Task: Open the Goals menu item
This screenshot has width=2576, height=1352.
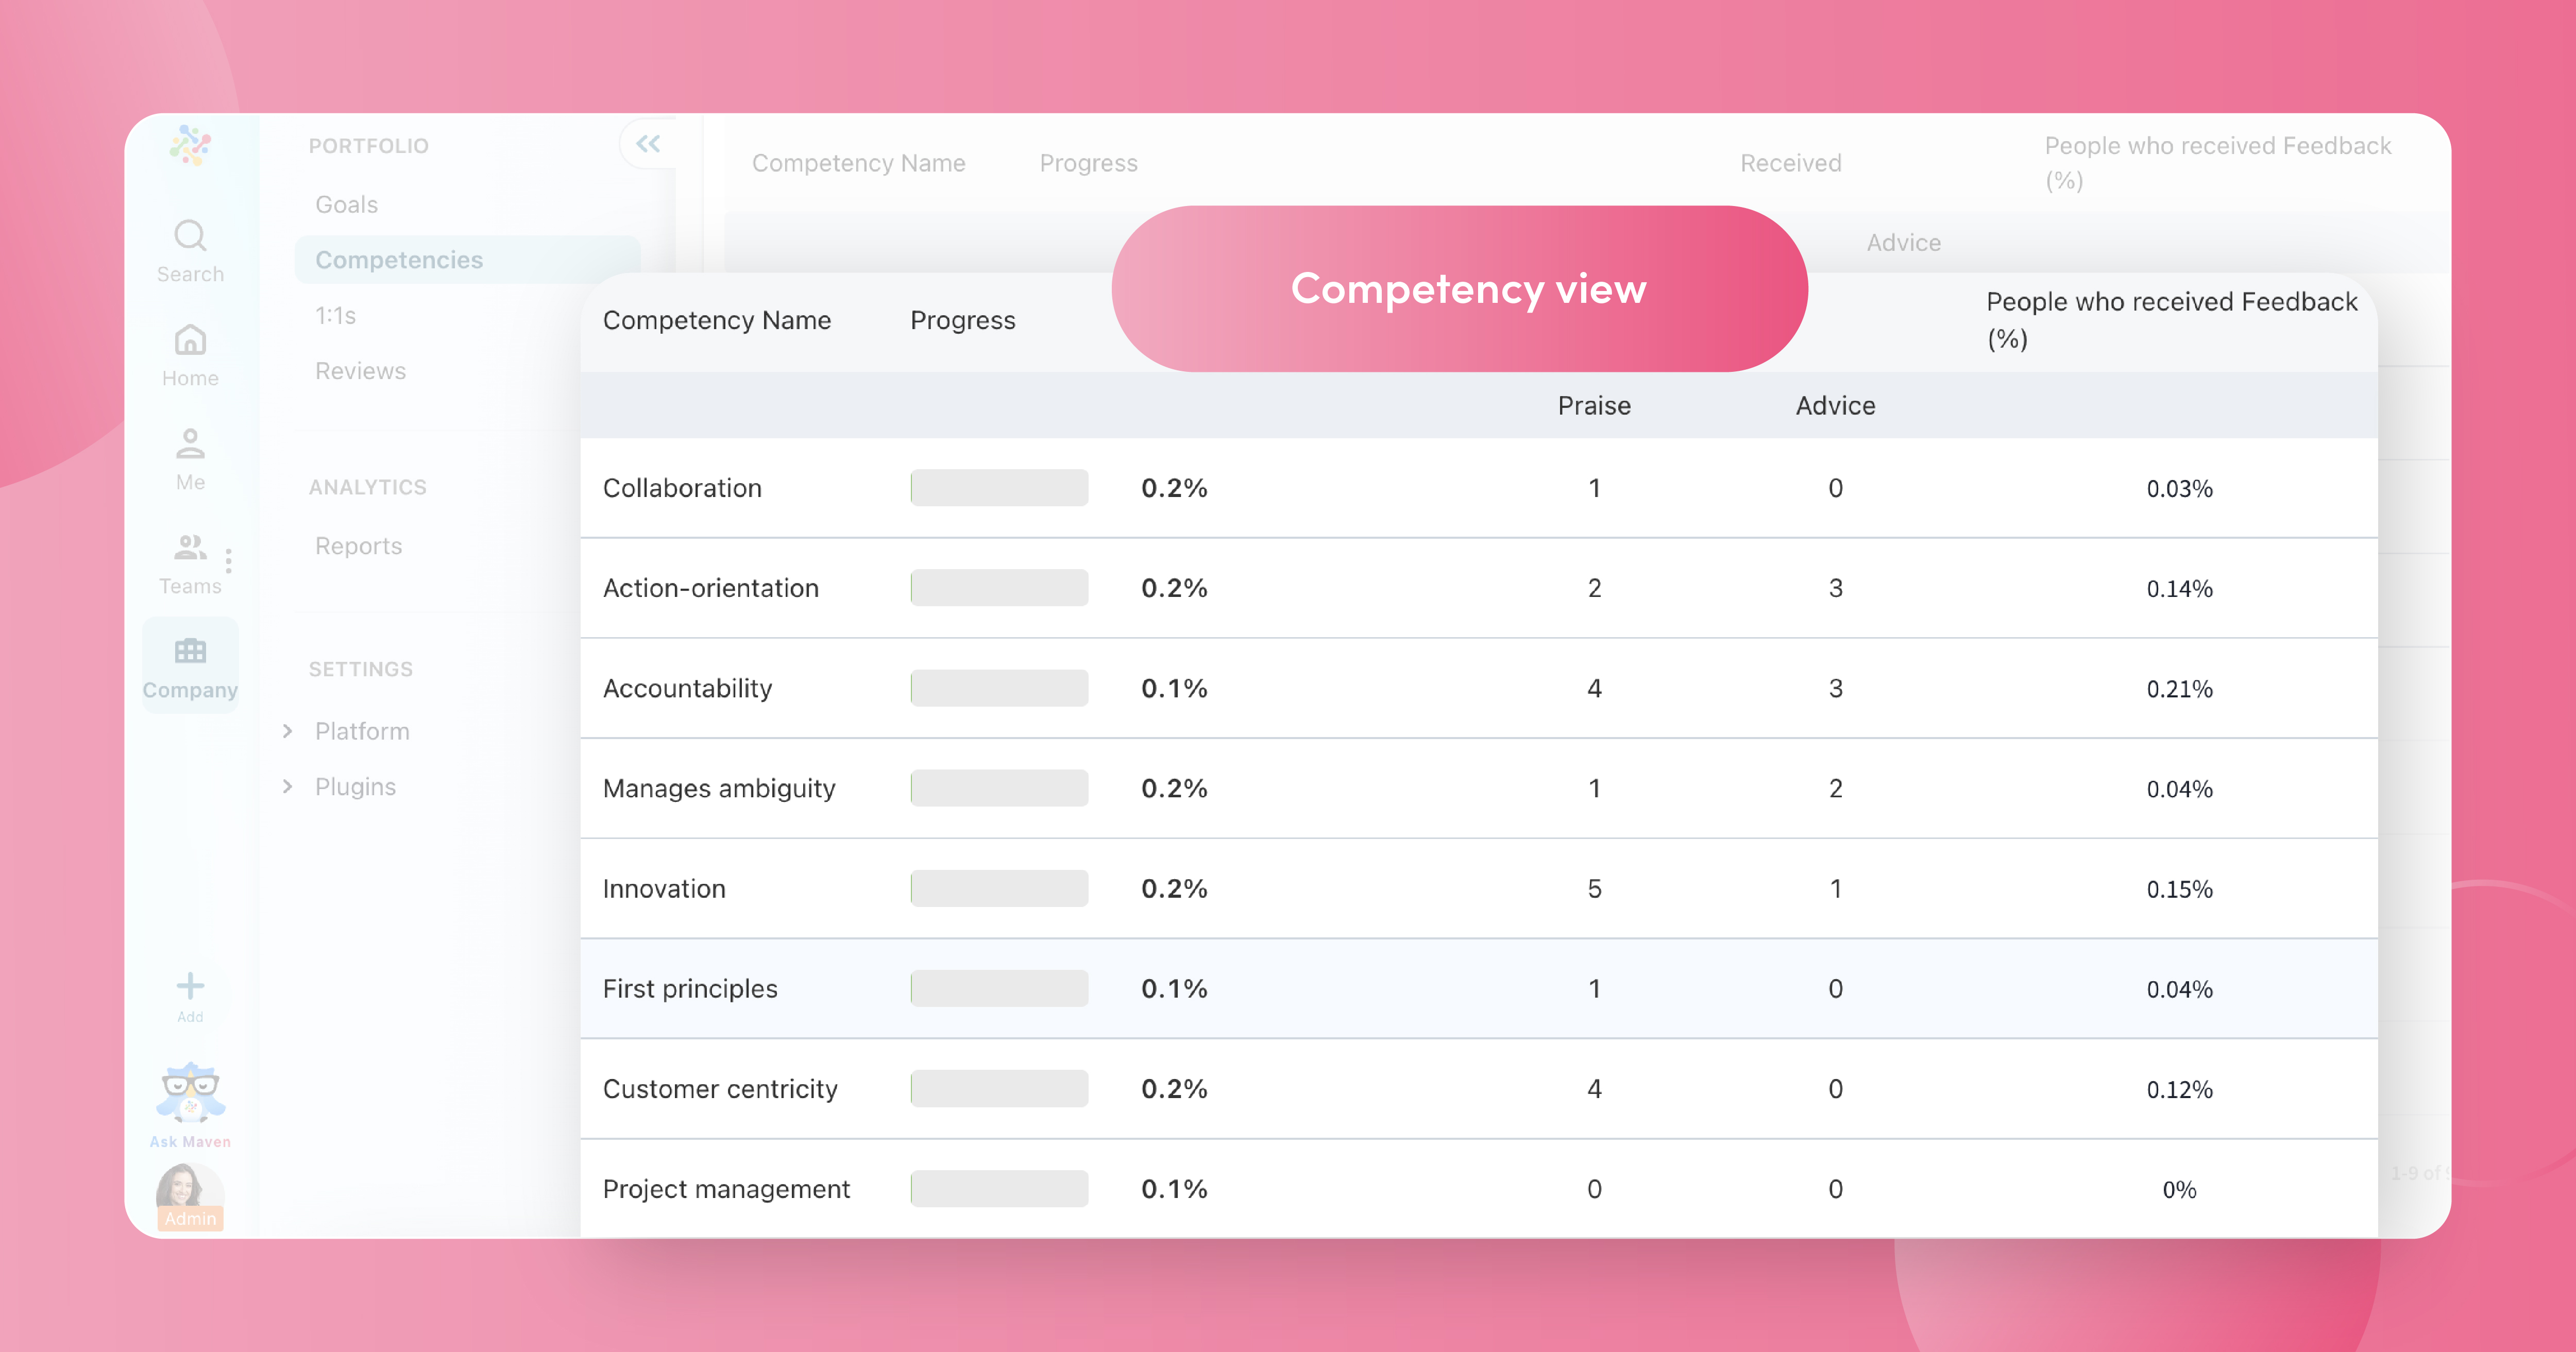Action: click(346, 205)
